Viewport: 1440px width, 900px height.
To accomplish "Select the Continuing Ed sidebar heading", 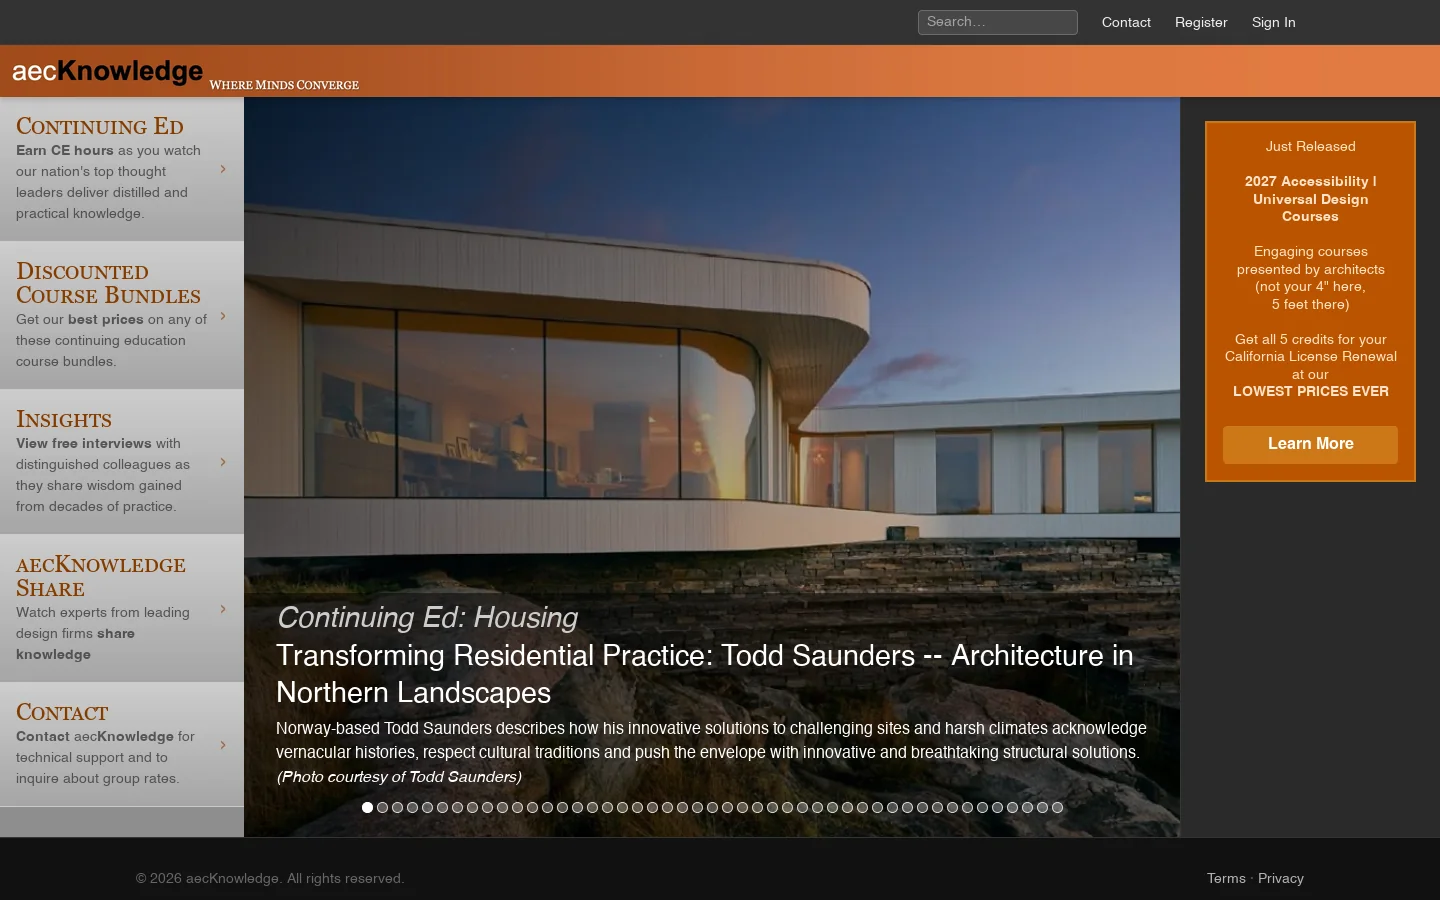I will [100, 126].
